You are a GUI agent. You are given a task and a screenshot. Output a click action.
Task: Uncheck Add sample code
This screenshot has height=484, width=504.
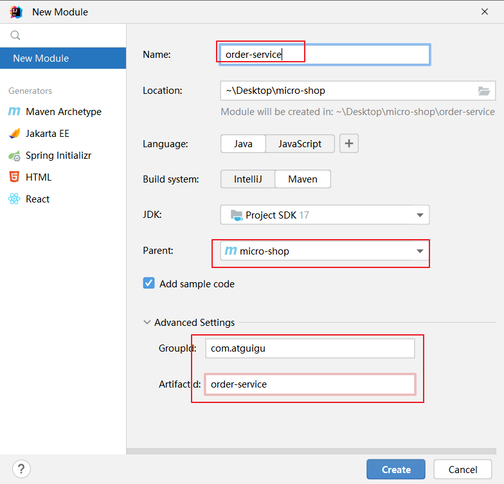(149, 283)
